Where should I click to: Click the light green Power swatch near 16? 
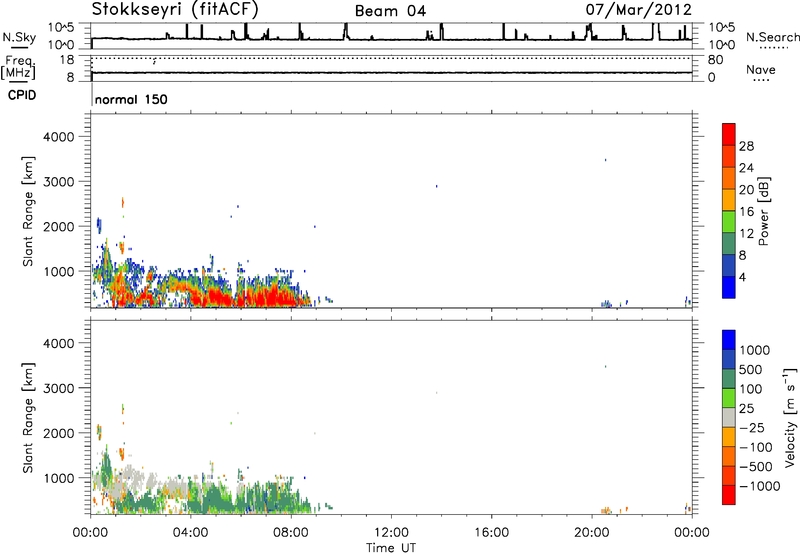(x=729, y=221)
